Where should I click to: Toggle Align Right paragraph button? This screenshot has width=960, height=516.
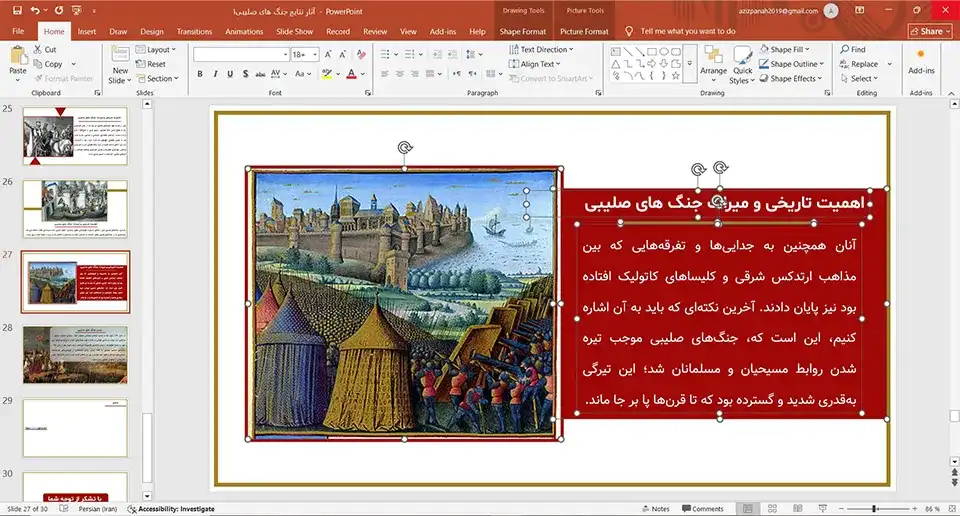[x=414, y=74]
